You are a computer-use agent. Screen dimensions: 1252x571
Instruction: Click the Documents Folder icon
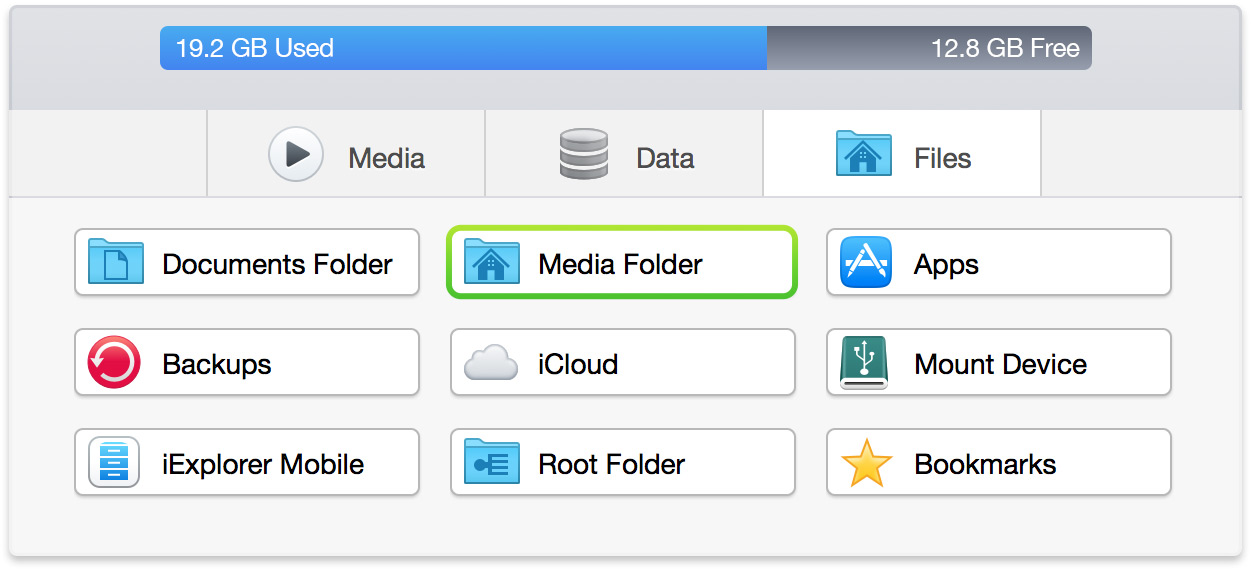point(115,263)
